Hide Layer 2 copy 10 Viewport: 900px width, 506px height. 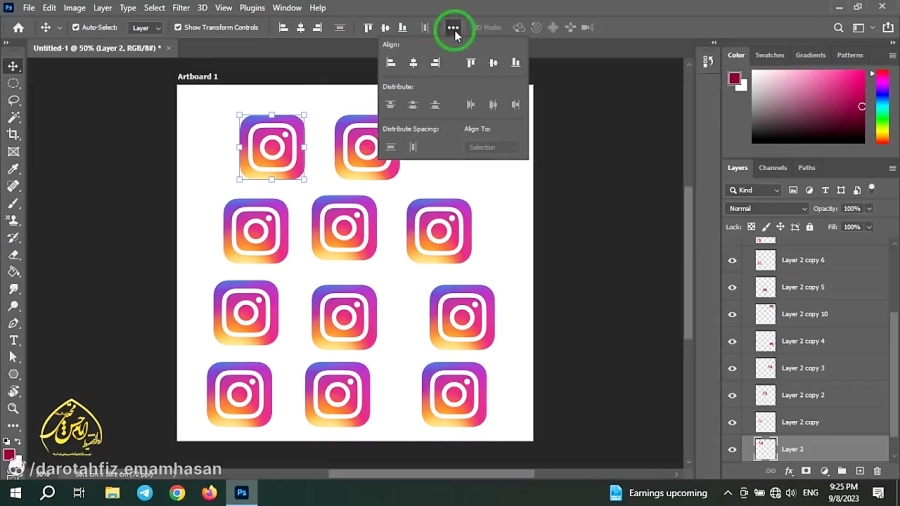732,314
